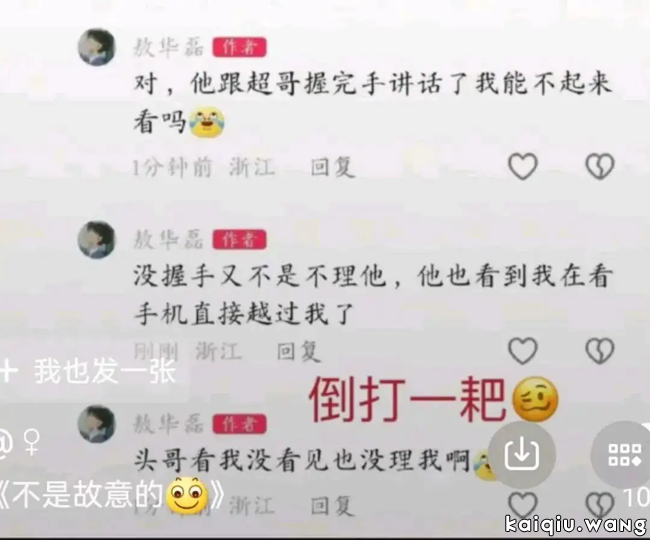Like the third comment with heart icon
The height and width of the screenshot is (540, 650).
click(x=523, y=505)
